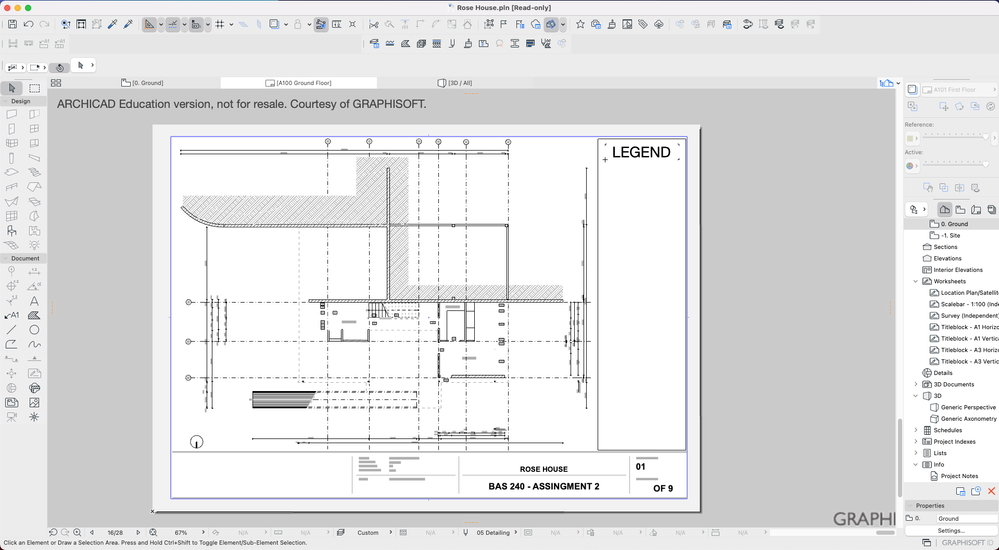Expand the Schedules folder
The width and height of the screenshot is (999, 550).
point(915,430)
